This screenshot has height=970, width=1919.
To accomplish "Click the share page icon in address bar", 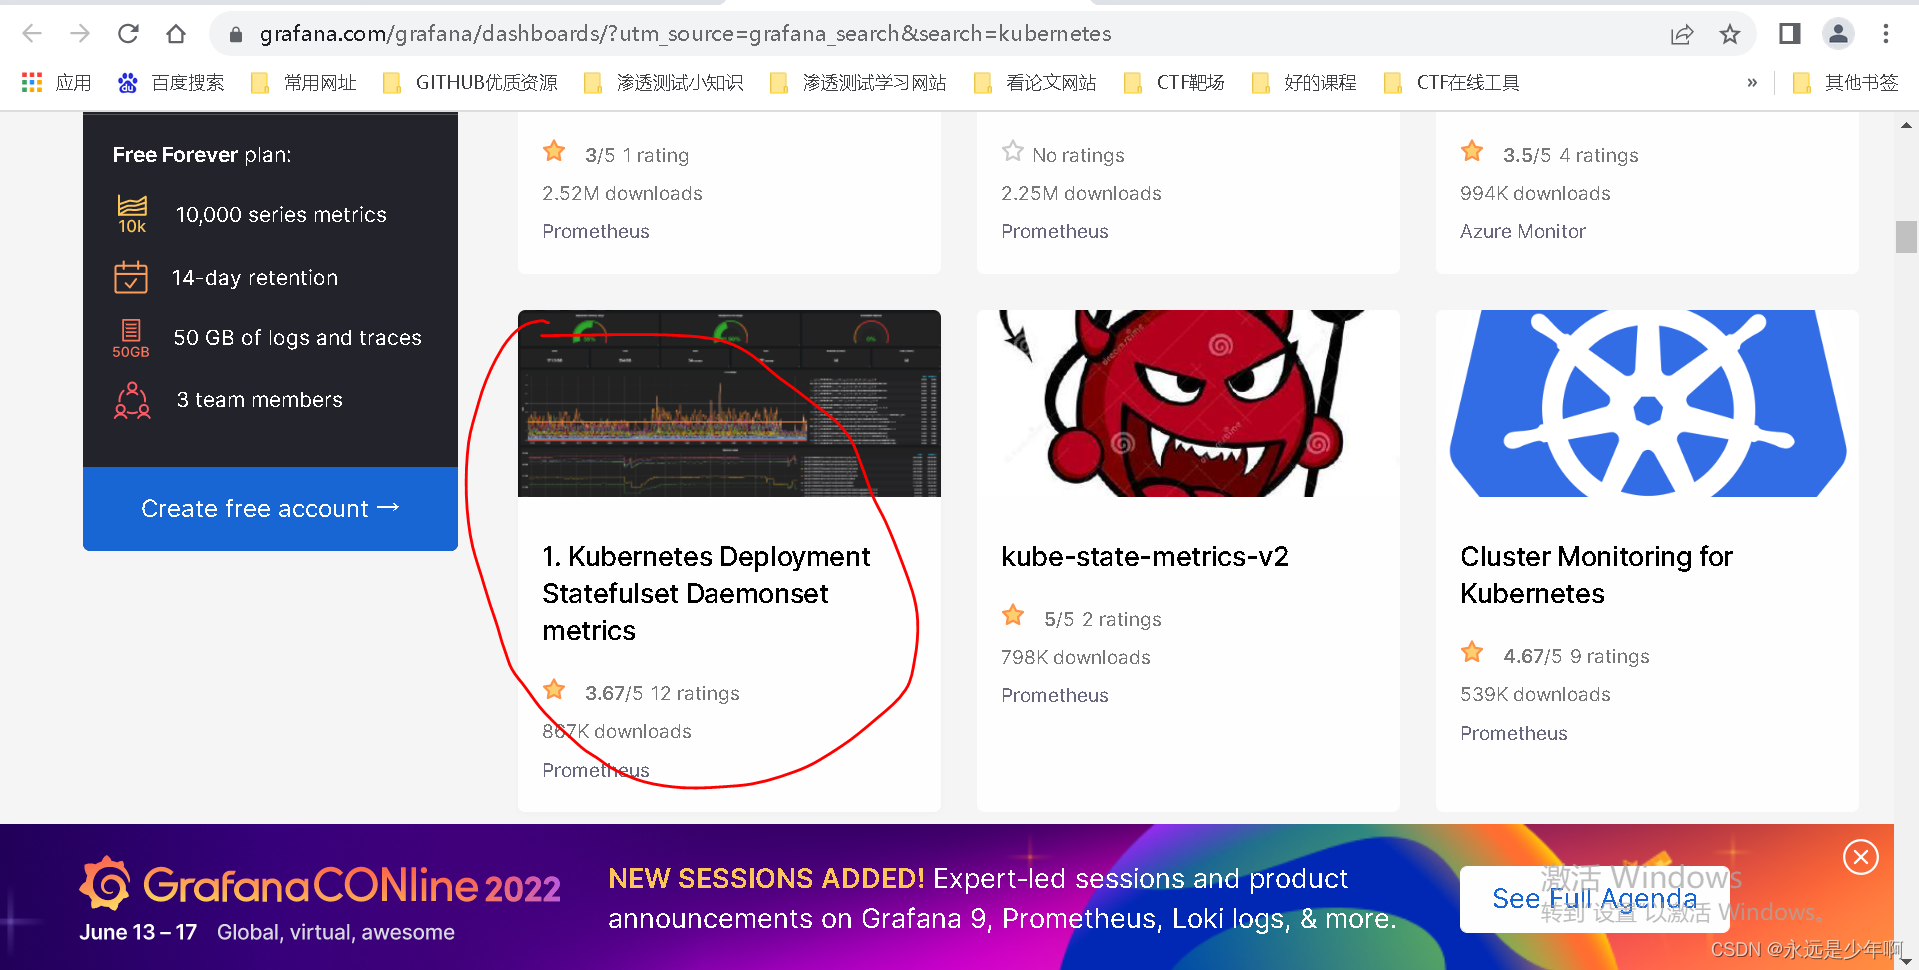I will coord(1682,35).
